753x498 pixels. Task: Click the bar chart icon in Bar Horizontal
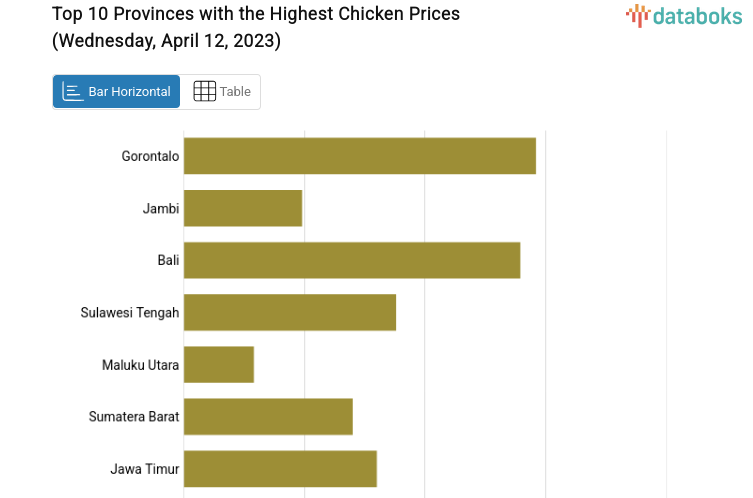73,92
